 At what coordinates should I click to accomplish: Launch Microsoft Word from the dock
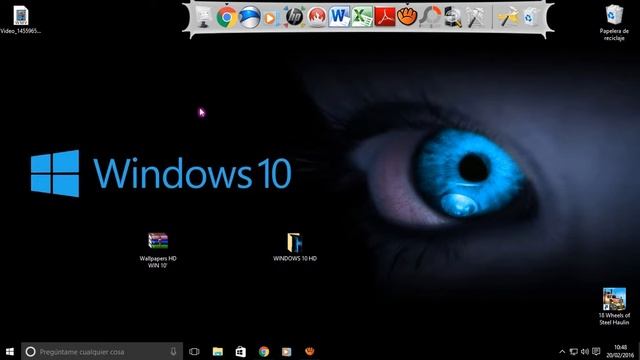[x=339, y=17]
